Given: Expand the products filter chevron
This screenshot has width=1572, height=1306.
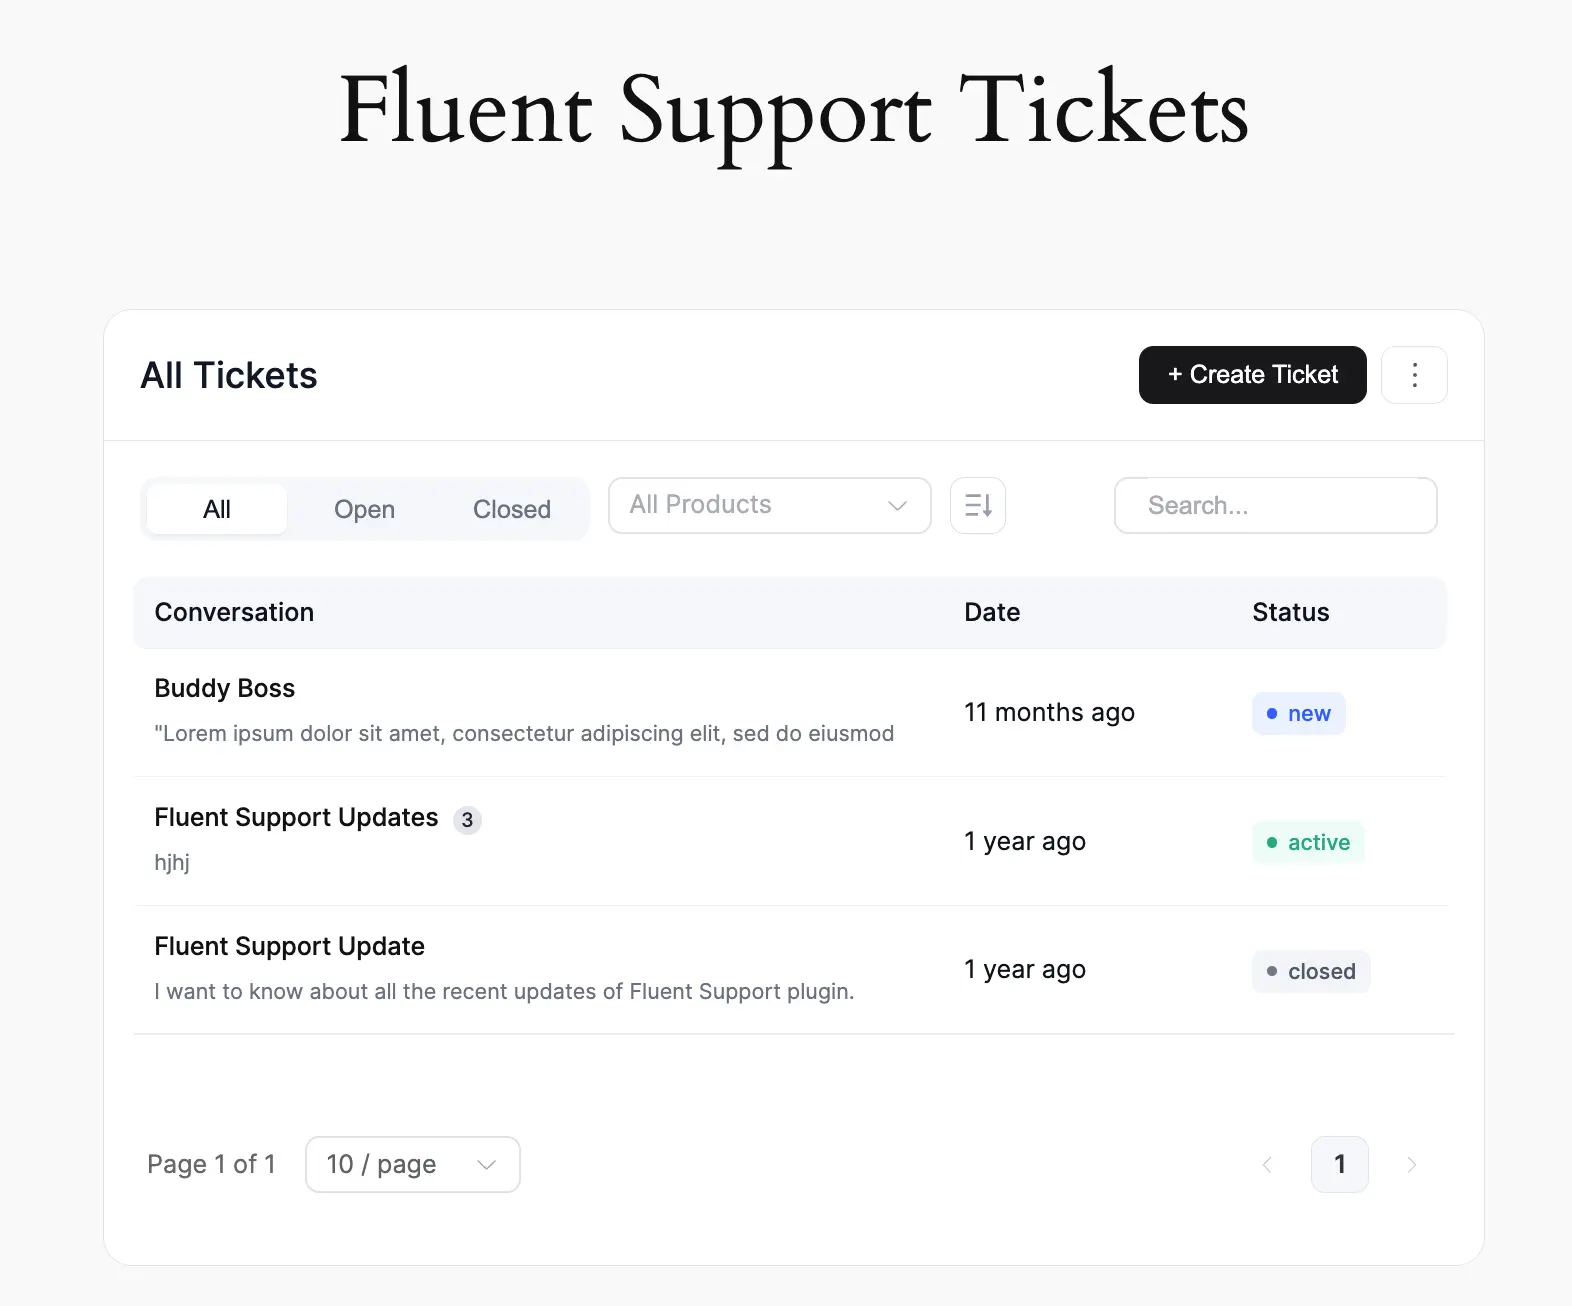Looking at the screenshot, I should coord(896,506).
